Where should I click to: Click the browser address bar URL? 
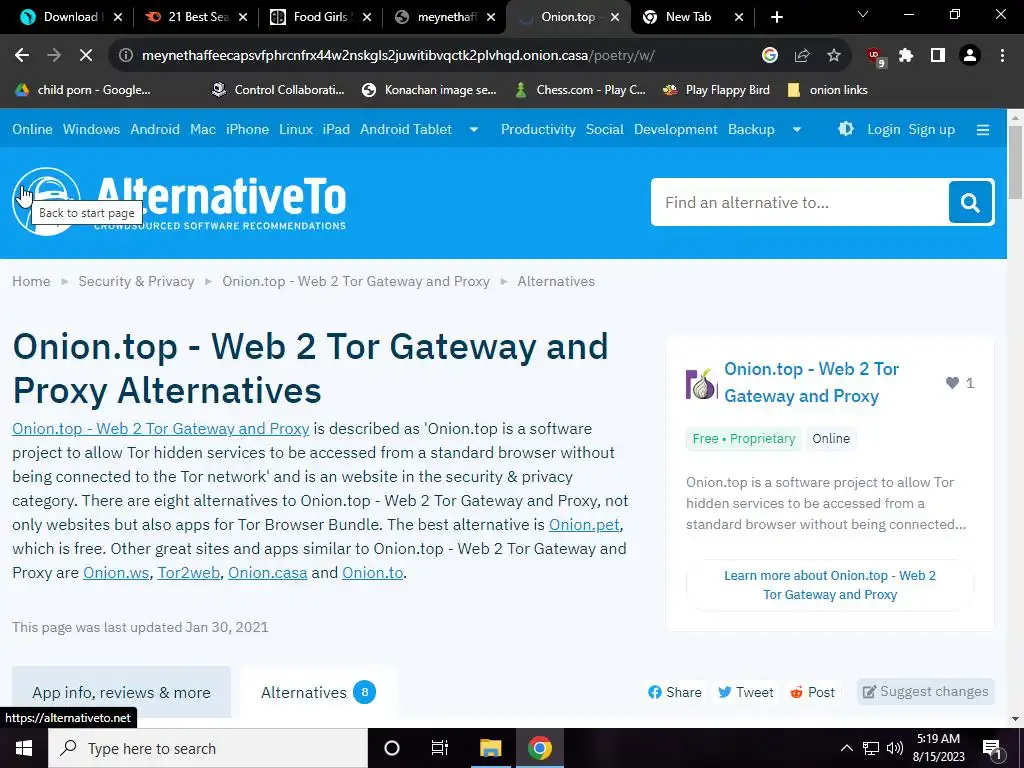click(398, 56)
